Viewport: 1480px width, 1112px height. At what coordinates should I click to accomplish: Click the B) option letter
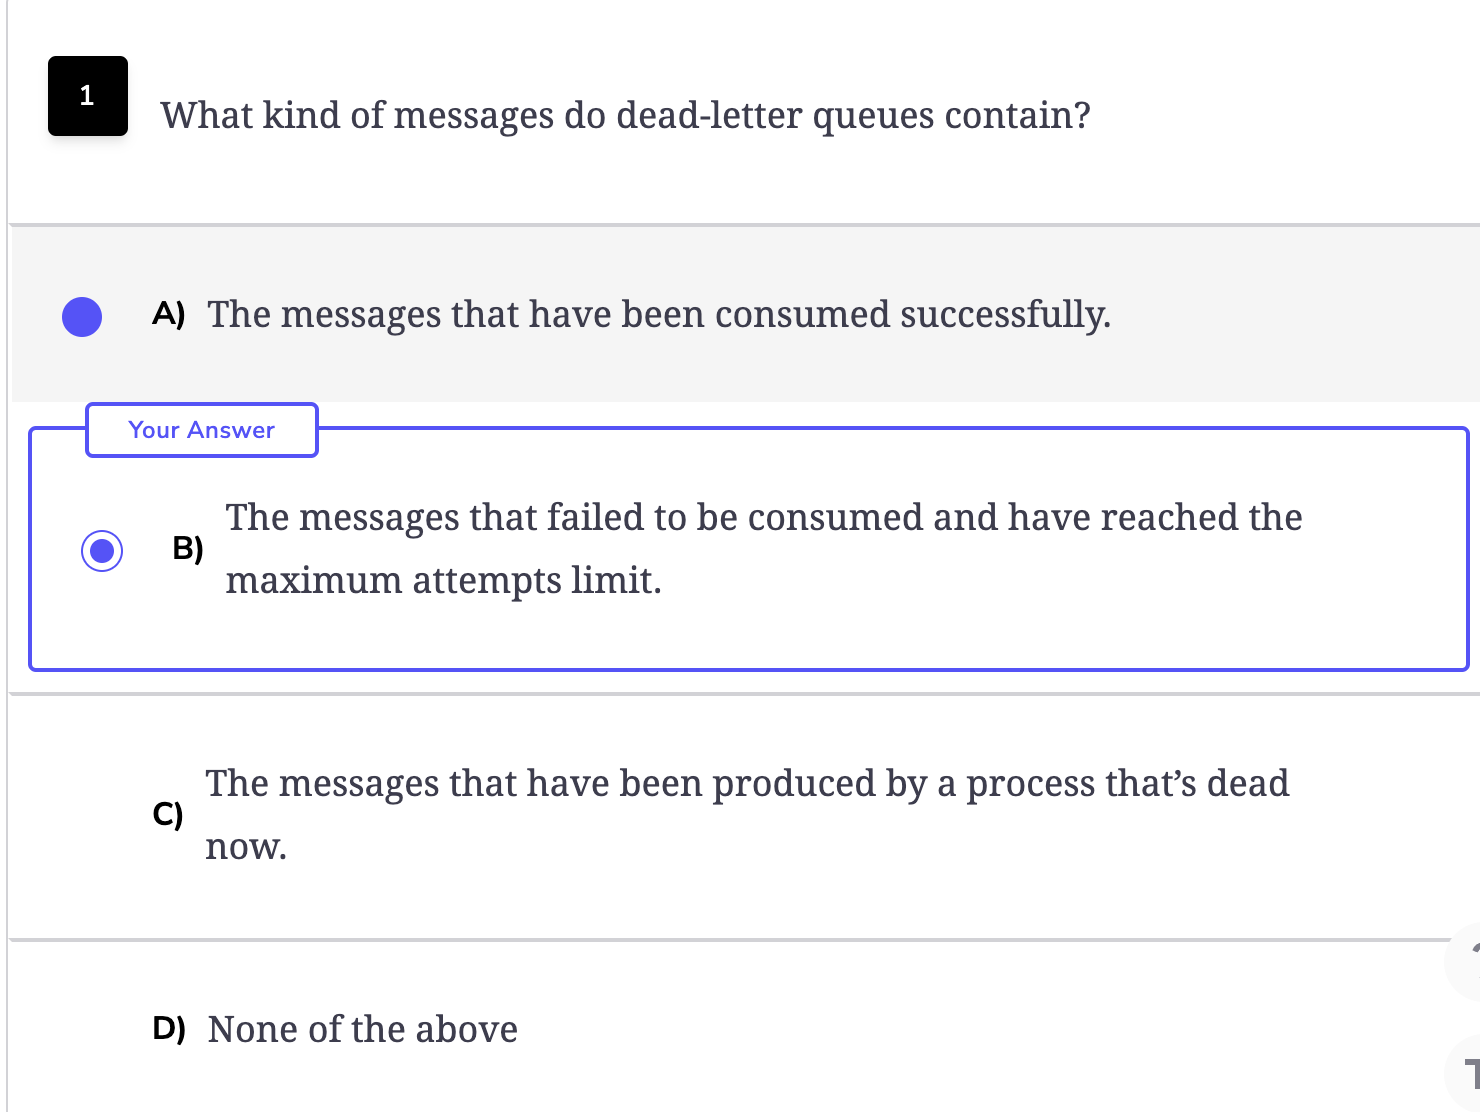[x=188, y=548]
